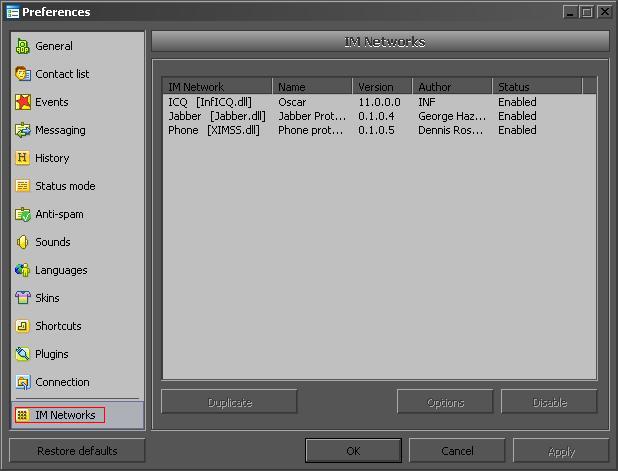
Task: Click the General icon in sidebar
Action: coord(22,47)
